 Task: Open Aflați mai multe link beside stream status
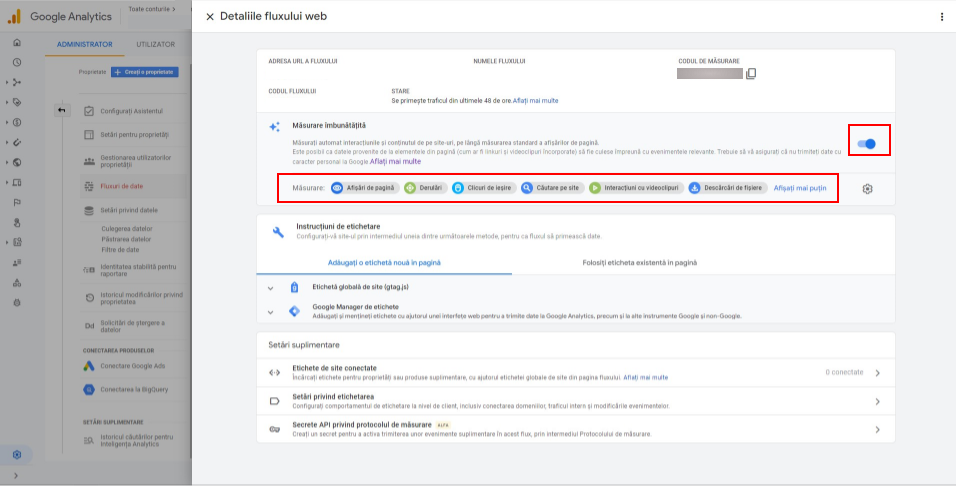pos(536,101)
